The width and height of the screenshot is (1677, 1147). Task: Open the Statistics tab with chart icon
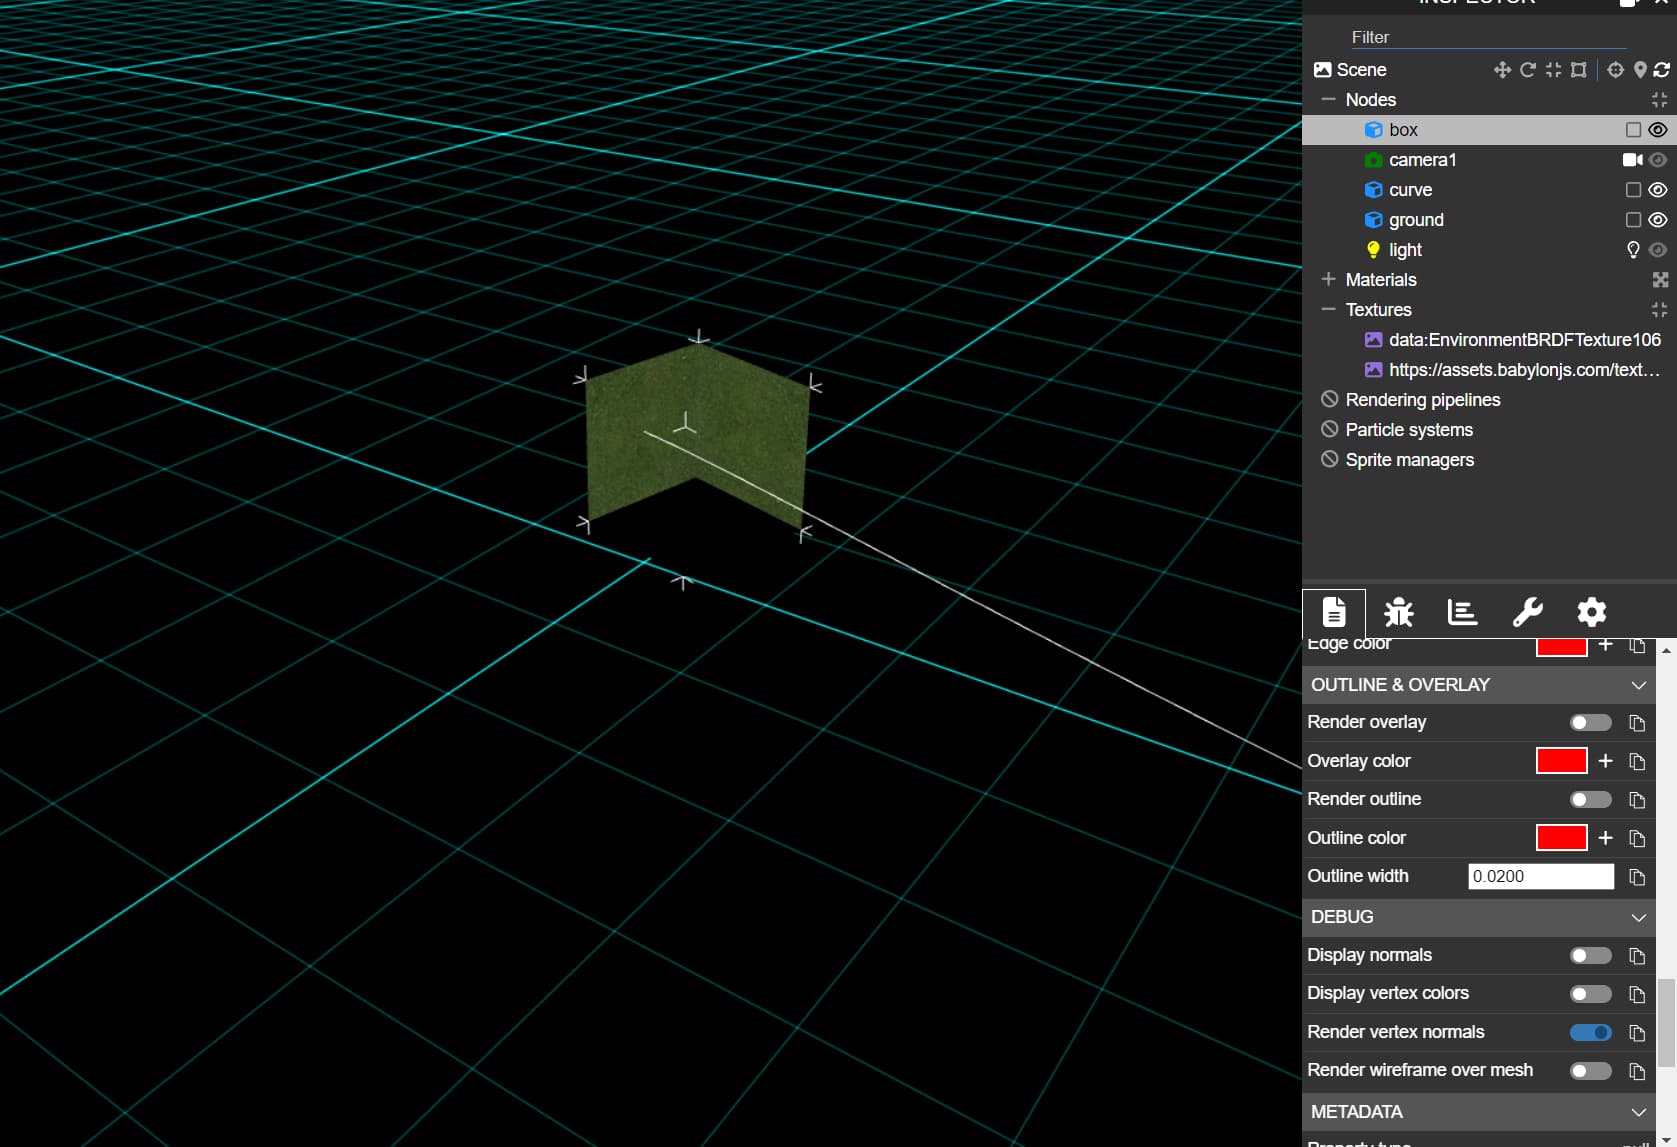tap(1462, 613)
